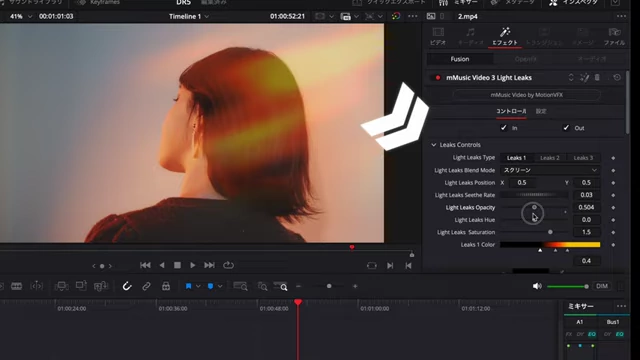Click the match frame icon below viewer

[x=371, y=266]
